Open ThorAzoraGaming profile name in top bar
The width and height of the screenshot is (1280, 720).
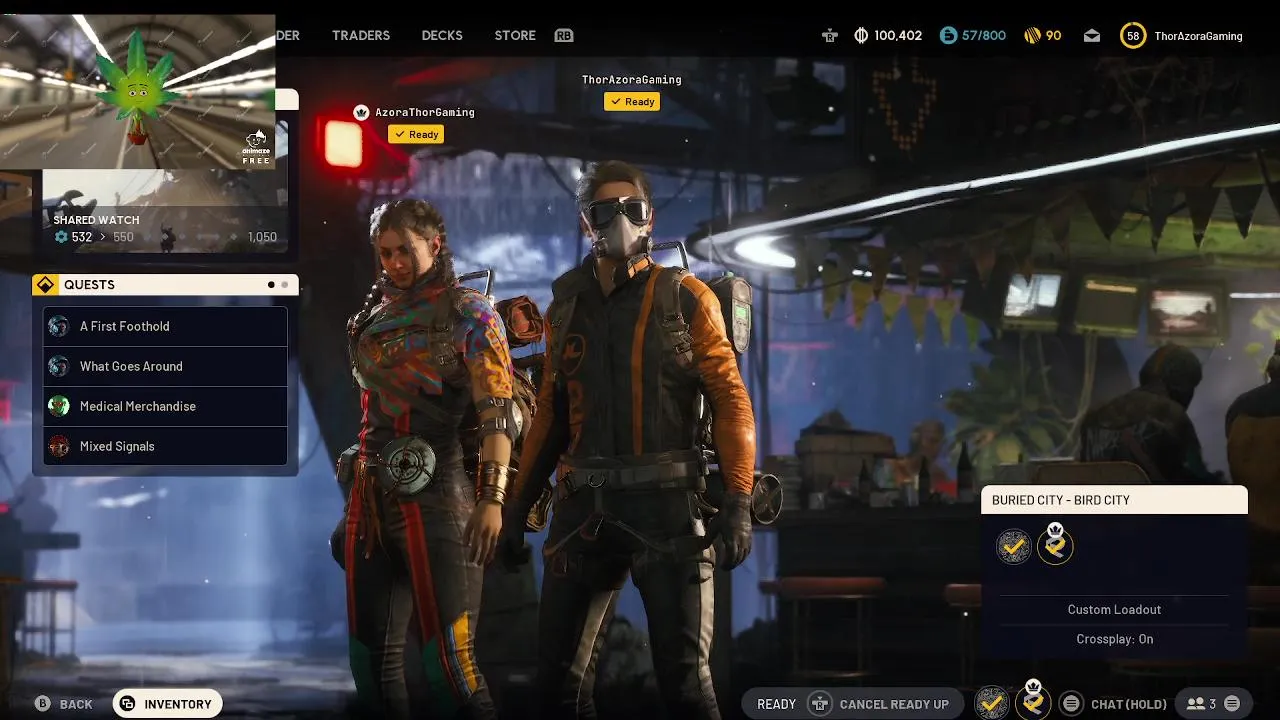(1198, 36)
